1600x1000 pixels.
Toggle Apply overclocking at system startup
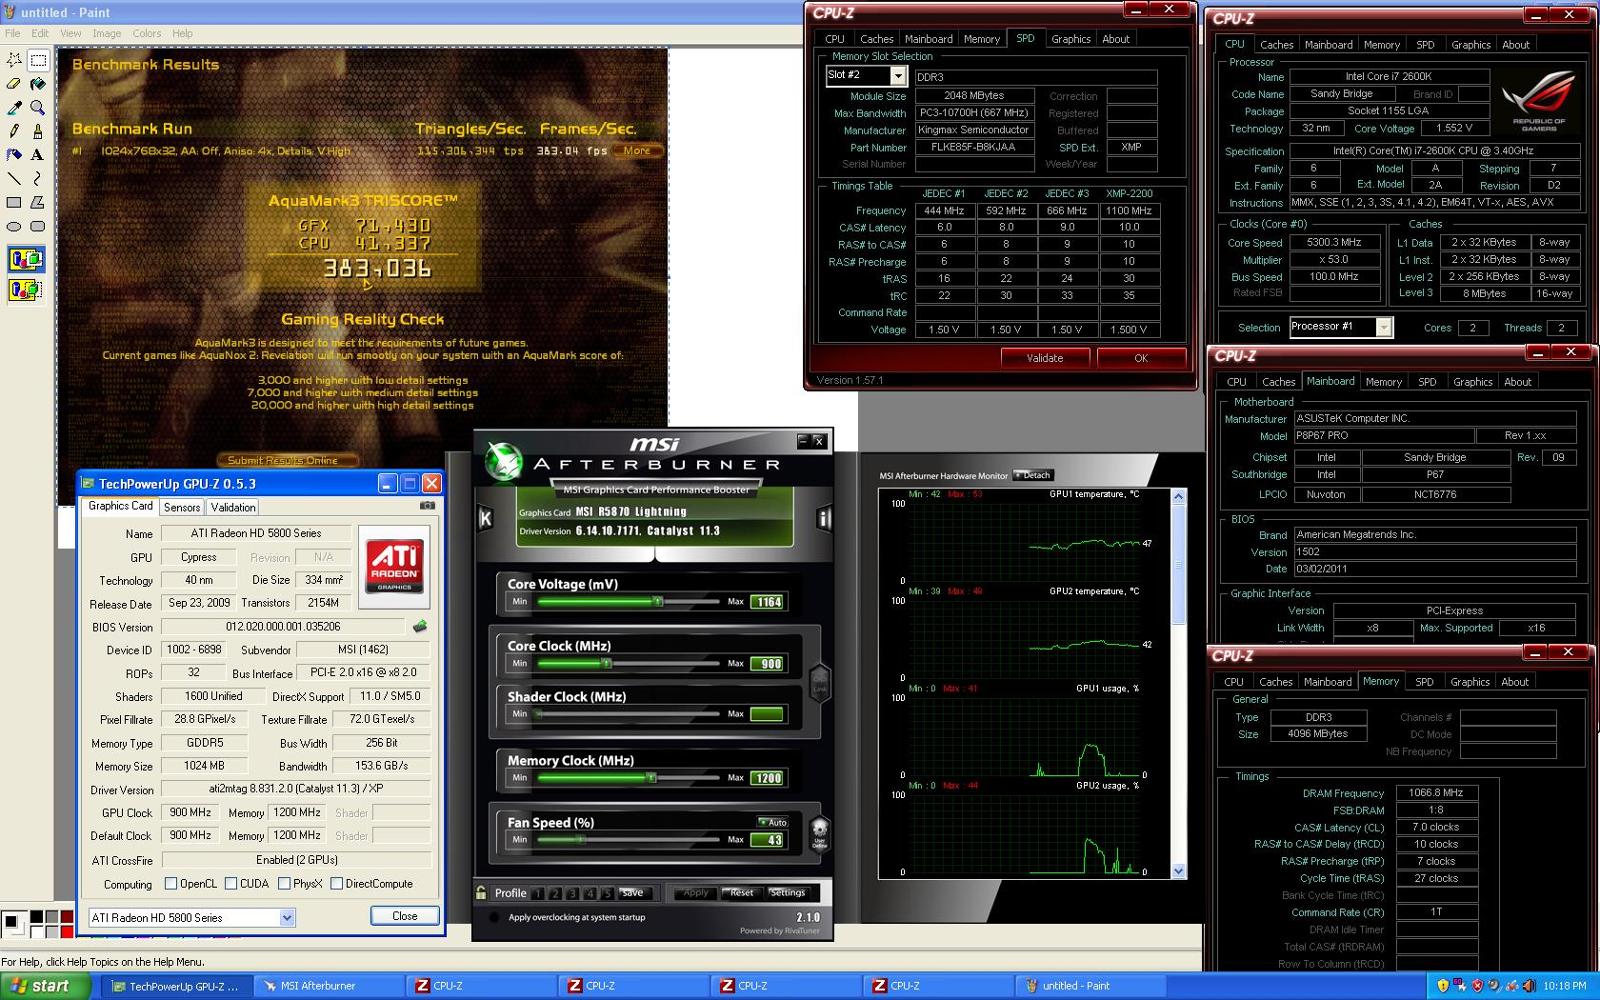(x=494, y=917)
